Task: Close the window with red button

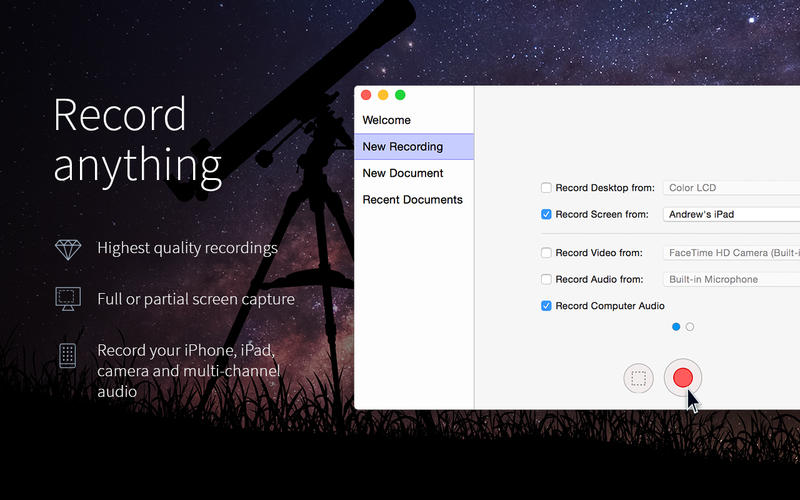Action: [366, 95]
